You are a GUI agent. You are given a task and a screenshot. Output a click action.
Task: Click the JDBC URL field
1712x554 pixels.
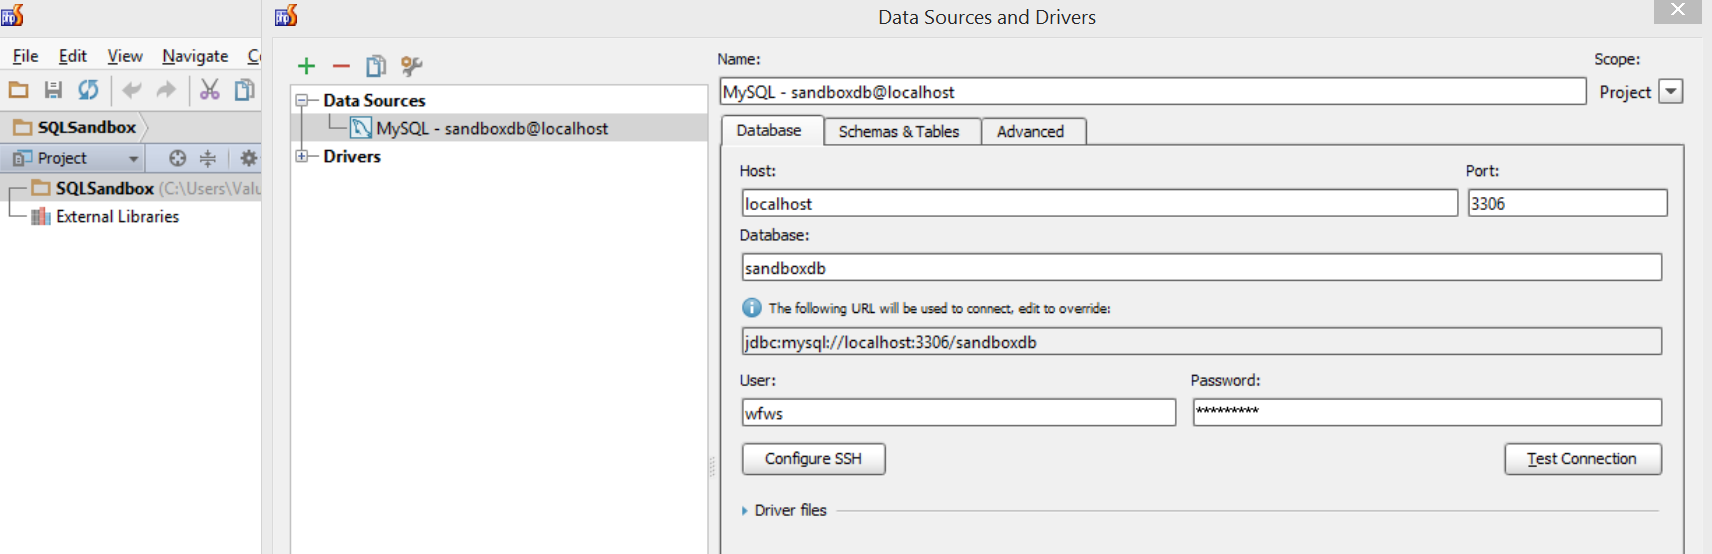click(1201, 341)
